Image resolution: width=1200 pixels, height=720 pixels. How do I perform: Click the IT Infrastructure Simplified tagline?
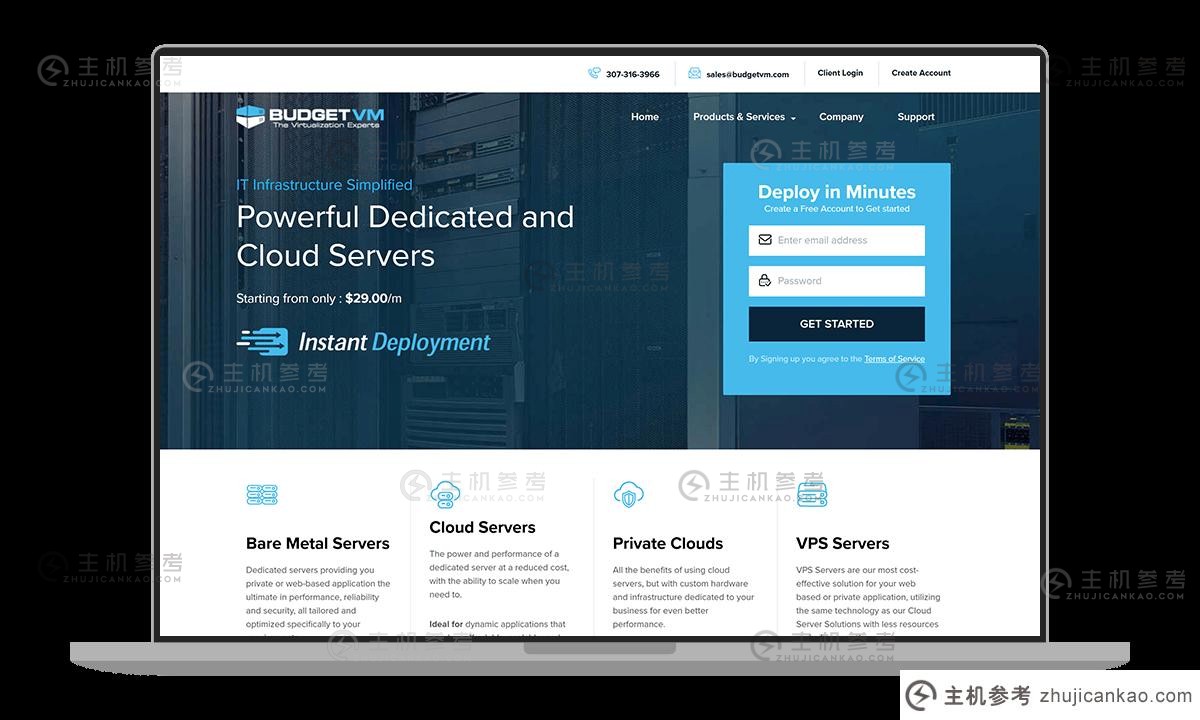click(x=324, y=185)
